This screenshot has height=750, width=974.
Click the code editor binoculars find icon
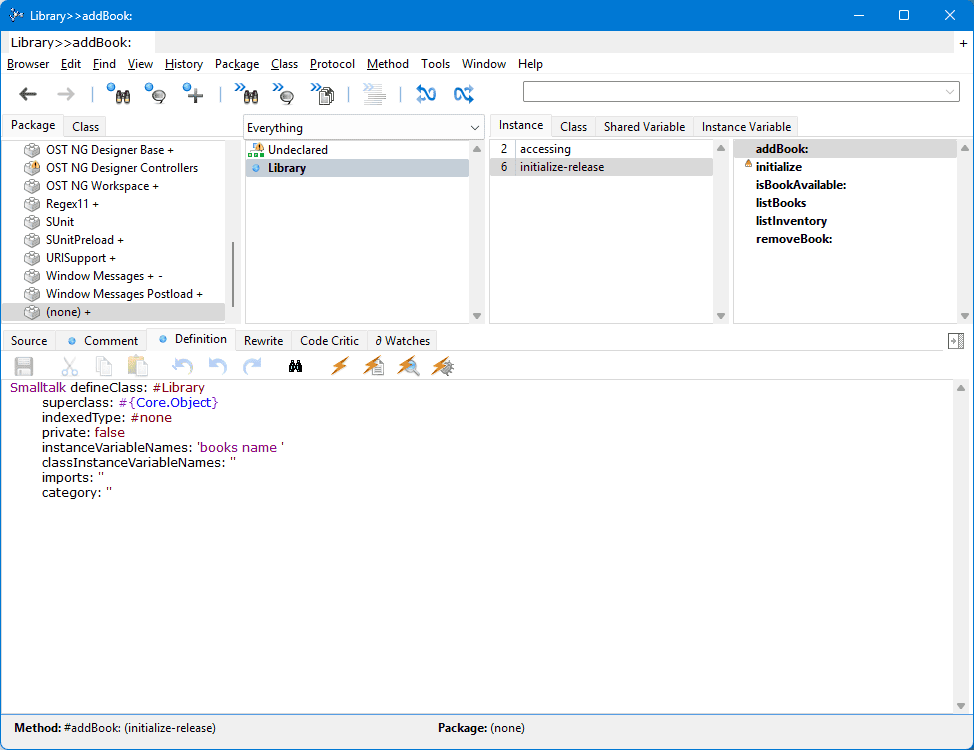(x=295, y=366)
